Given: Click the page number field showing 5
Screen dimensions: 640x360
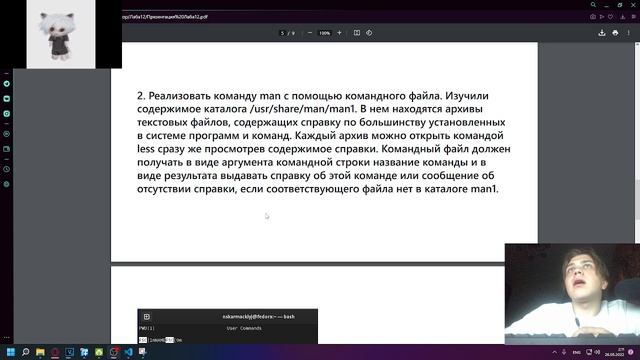Looking at the screenshot, I should pos(282,33).
